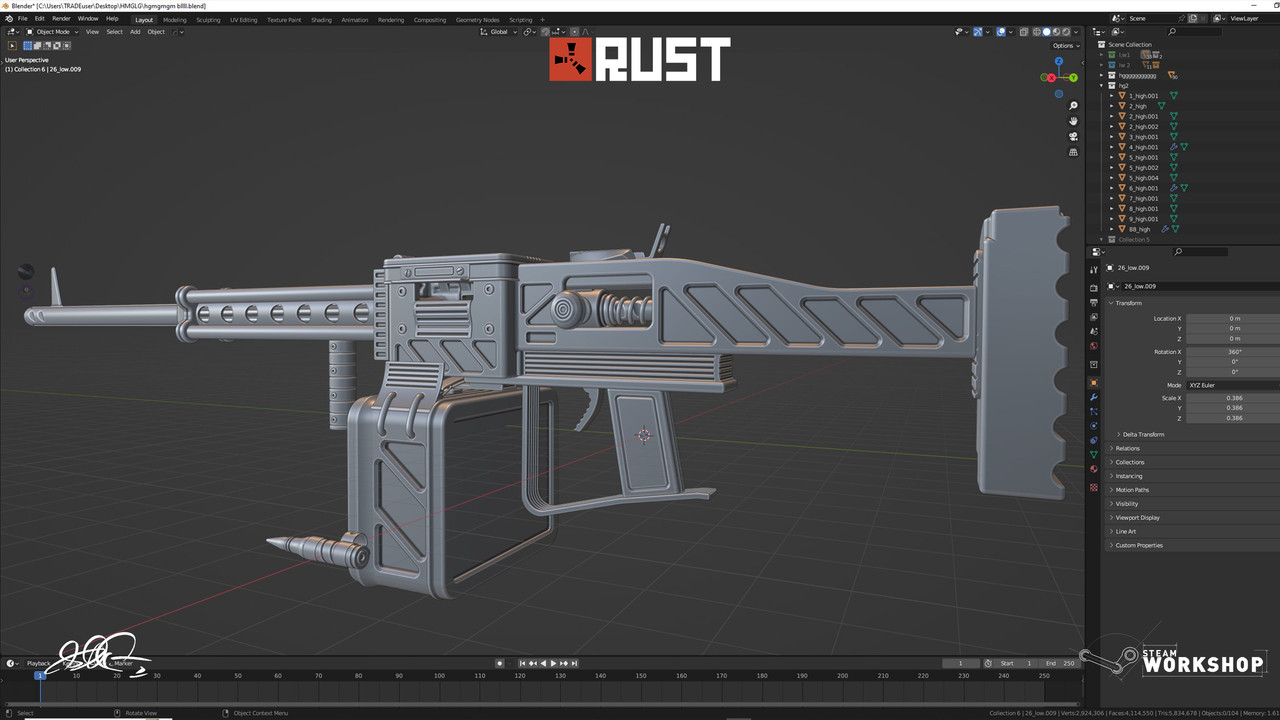This screenshot has width=1280, height=720.
Task: Open the timeline Playback menu
Action: (38, 663)
